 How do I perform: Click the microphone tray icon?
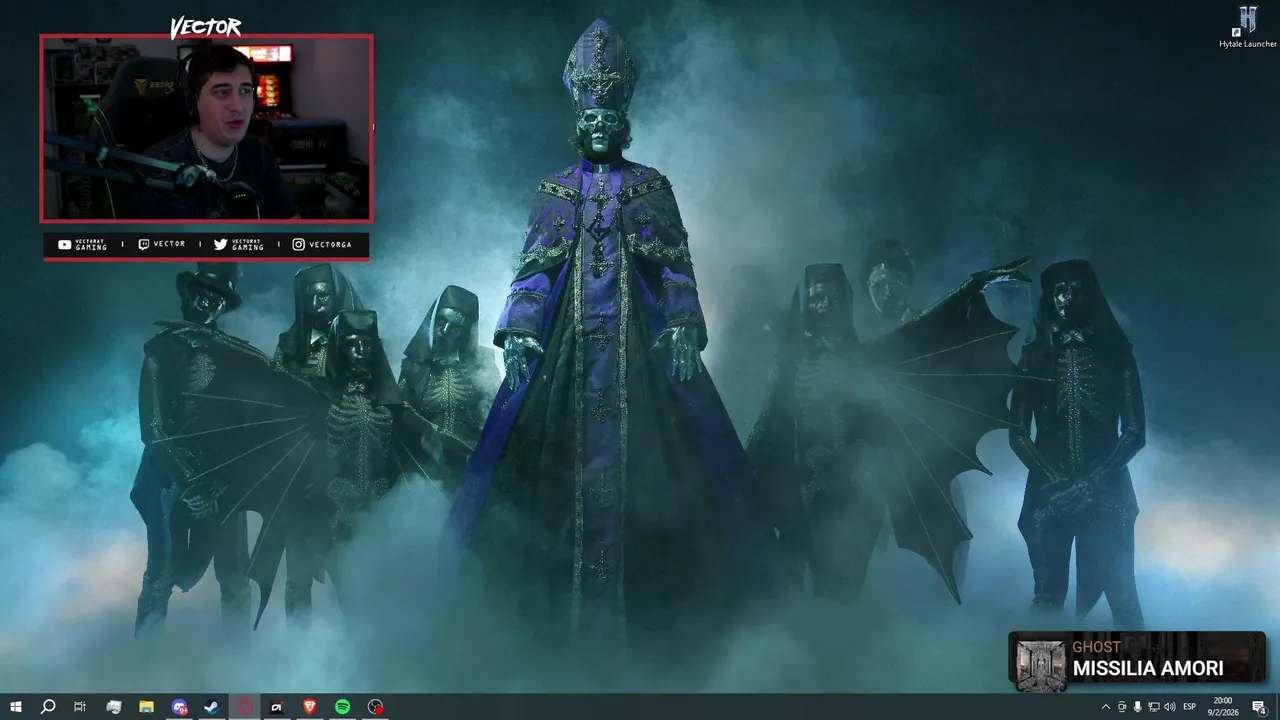coord(1138,707)
